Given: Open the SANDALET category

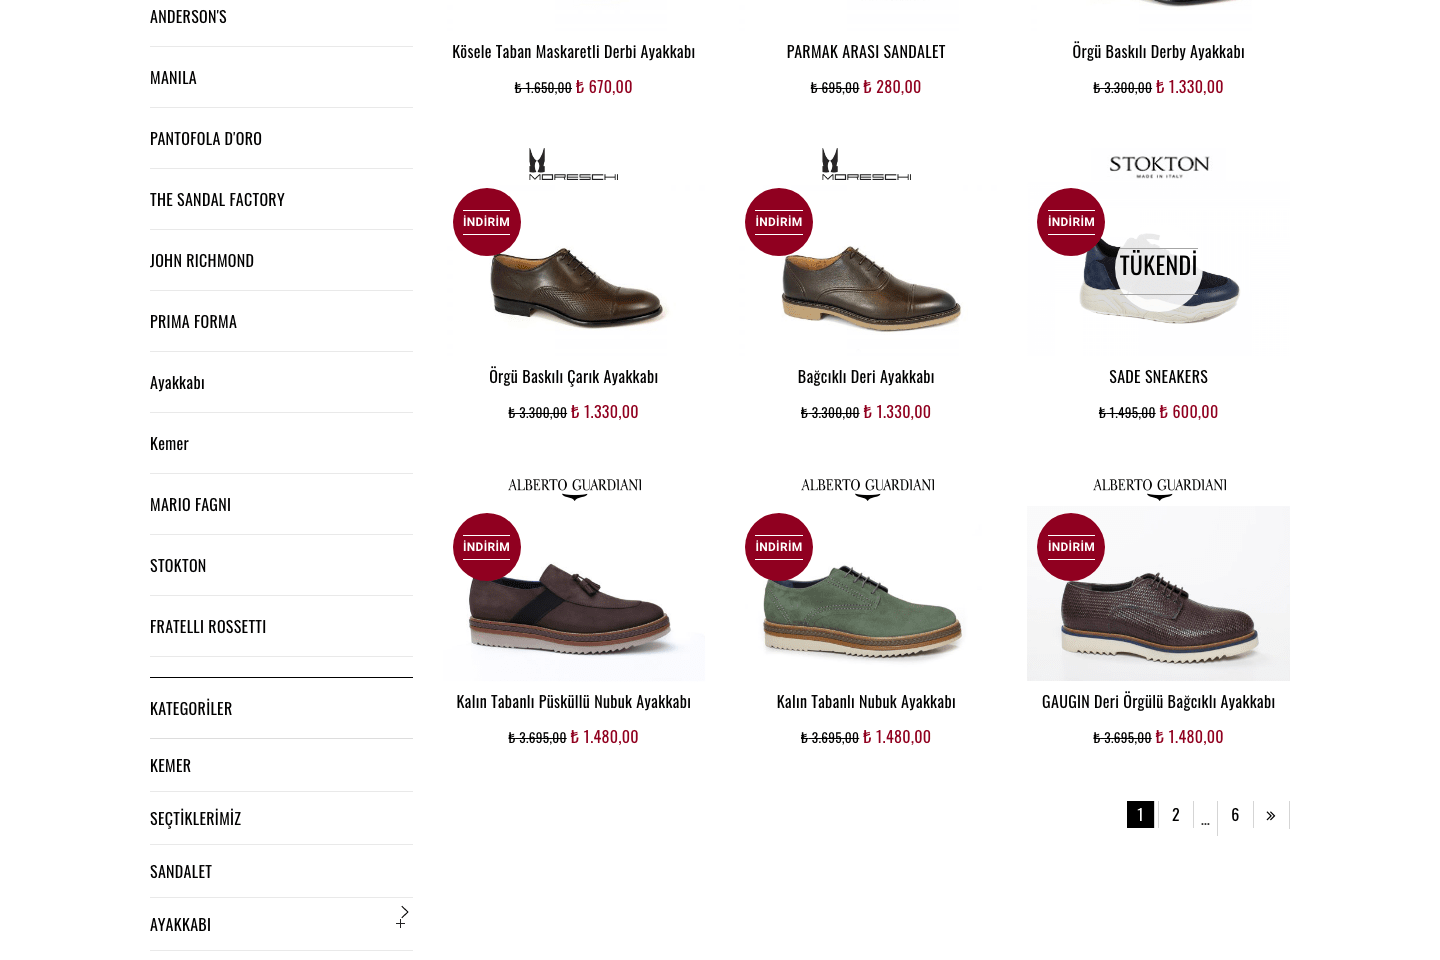Looking at the screenshot, I should tap(181, 872).
